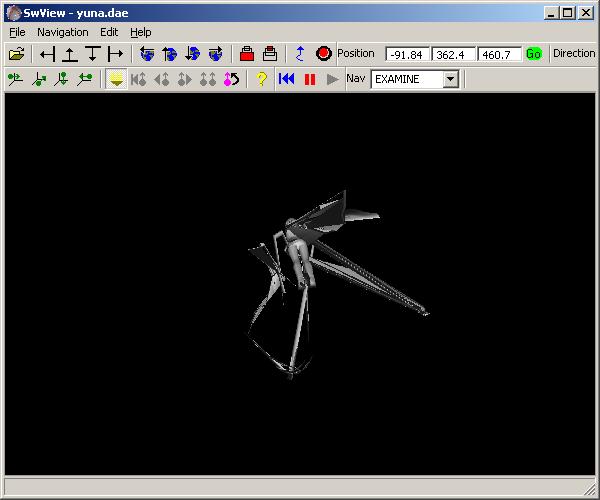
Task: Click the left-pointing arrow view icon
Action: click(46, 54)
